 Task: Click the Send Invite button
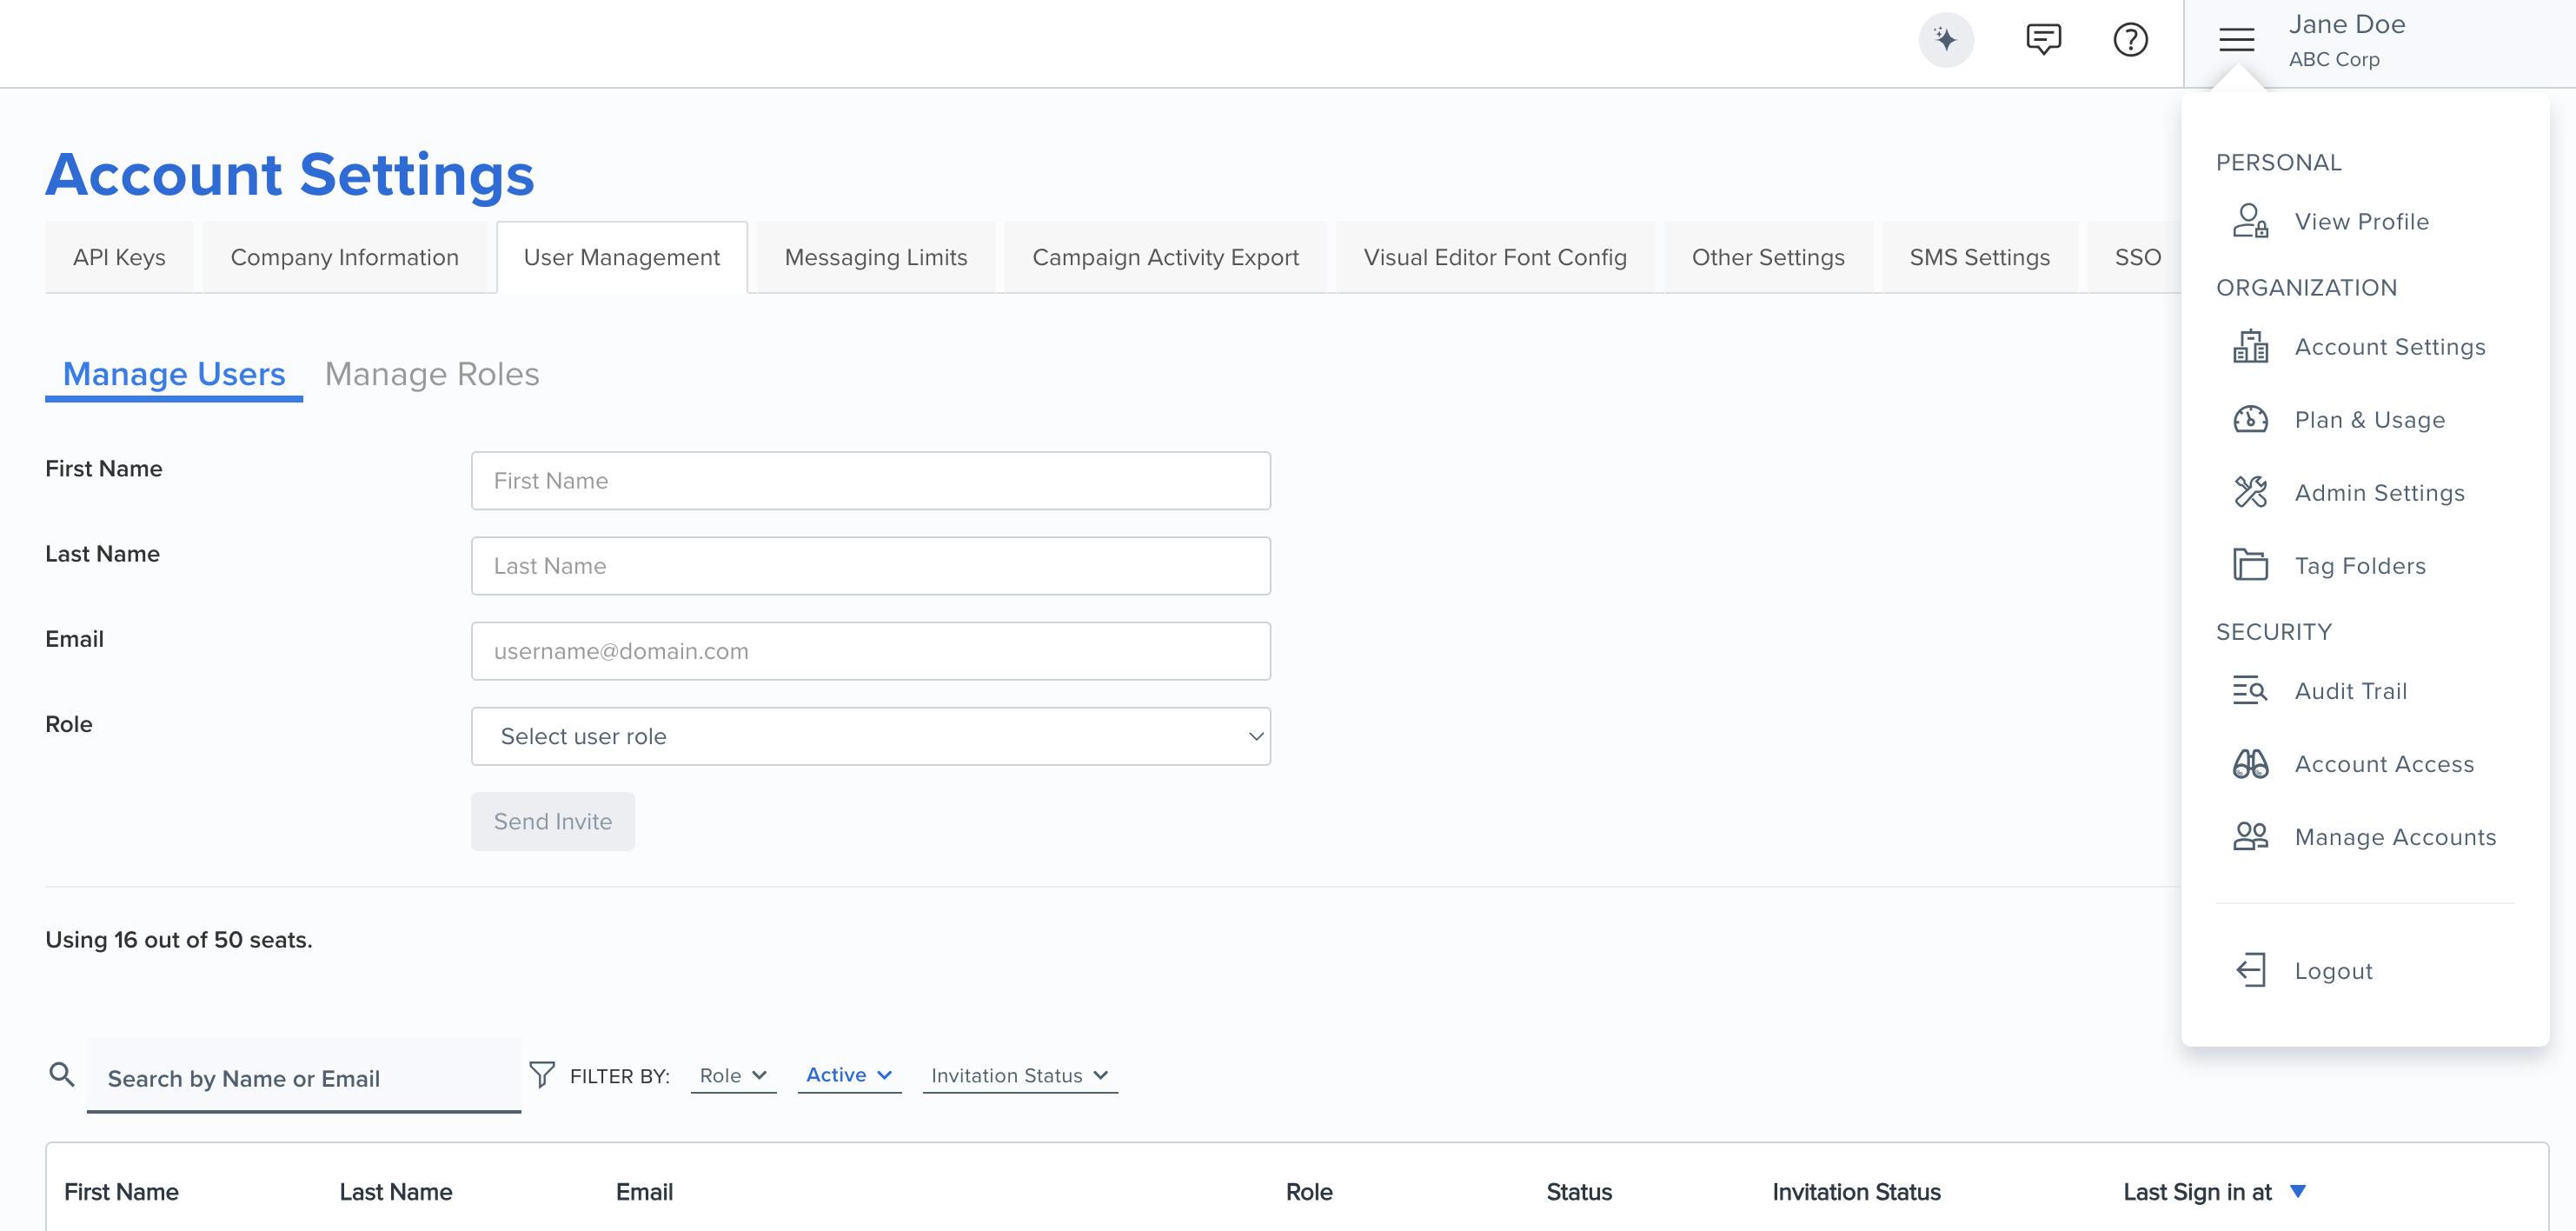click(552, 821)
